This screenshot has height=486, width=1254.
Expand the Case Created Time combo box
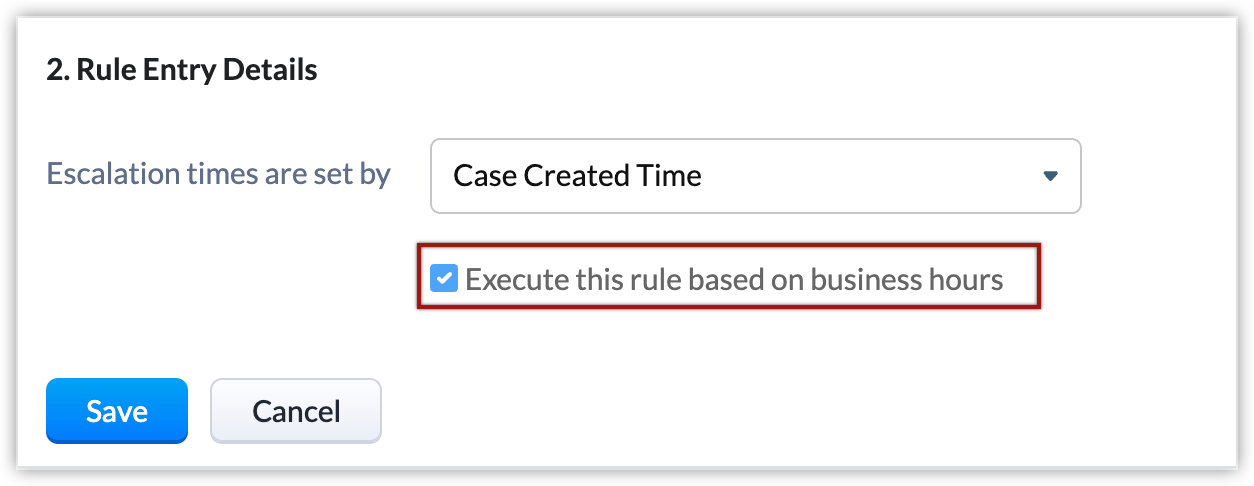coord(755,176)
